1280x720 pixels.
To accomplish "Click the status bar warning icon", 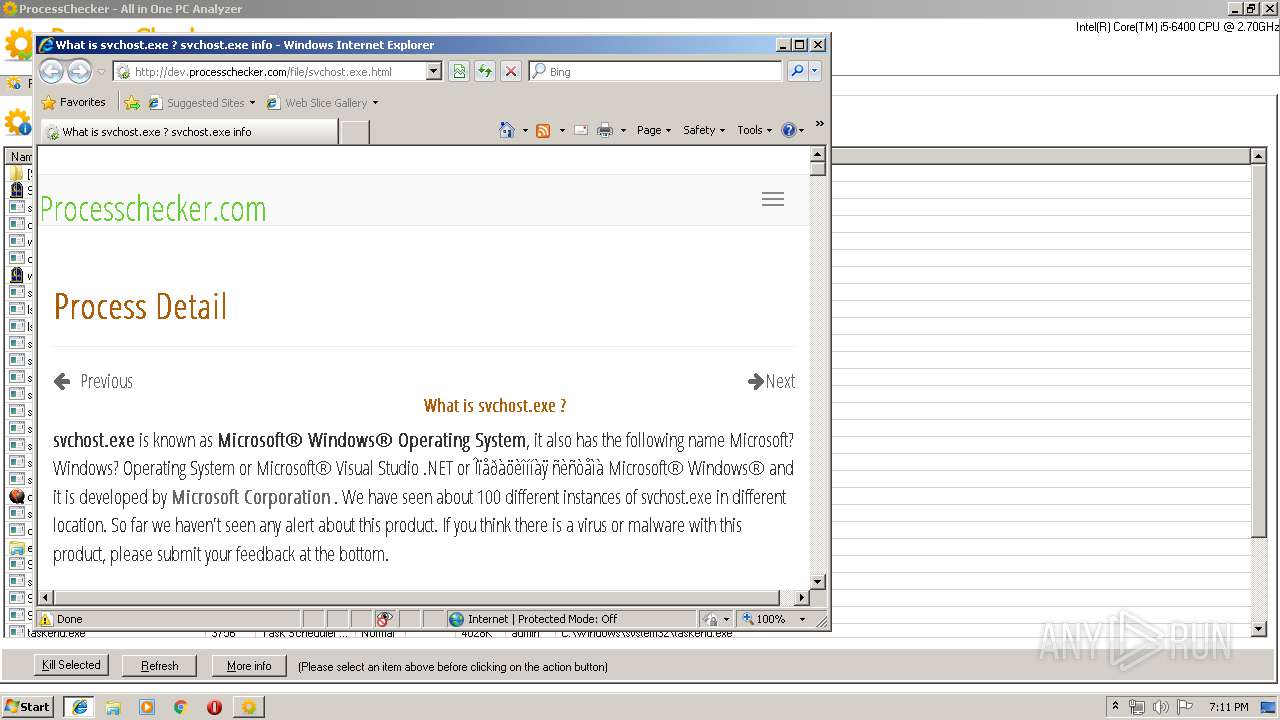I will tap(46, 619).
